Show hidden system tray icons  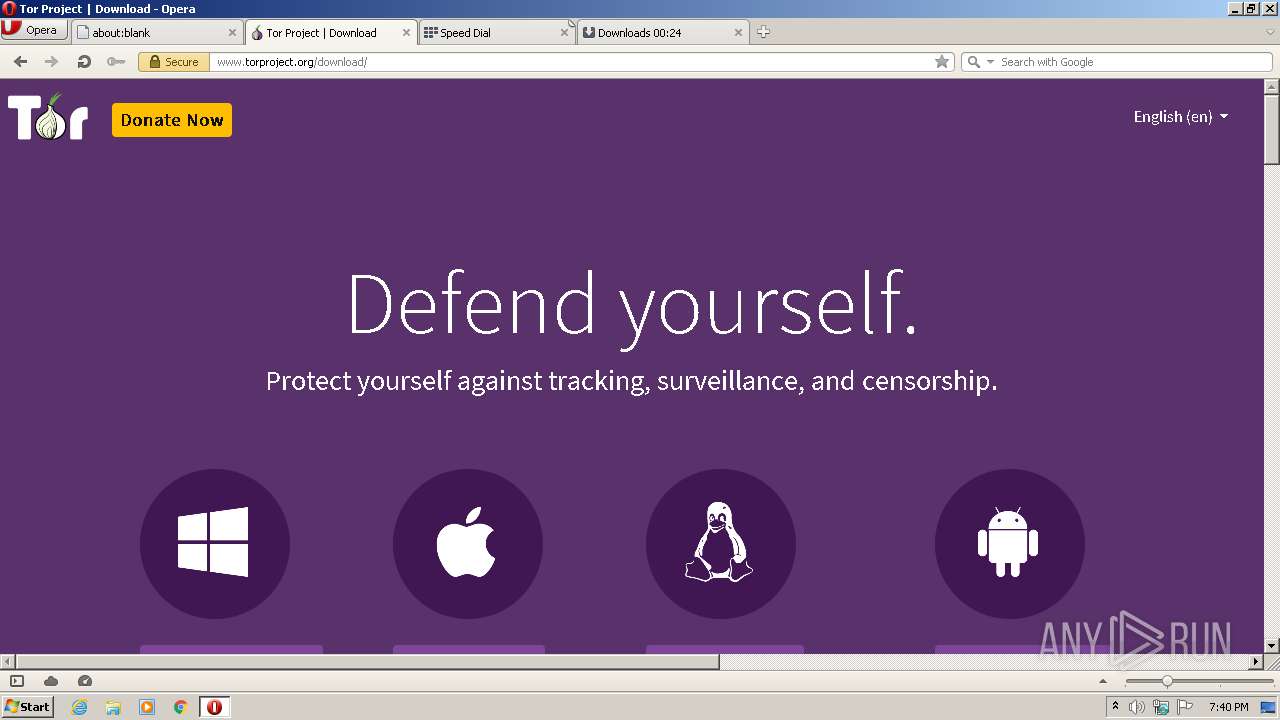coord(1115,707)
